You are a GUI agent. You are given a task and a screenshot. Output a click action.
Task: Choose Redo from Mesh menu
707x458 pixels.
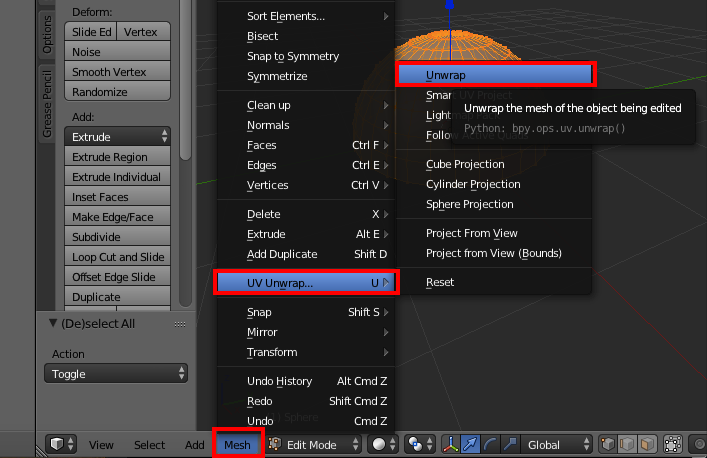(x=307, y=401)
